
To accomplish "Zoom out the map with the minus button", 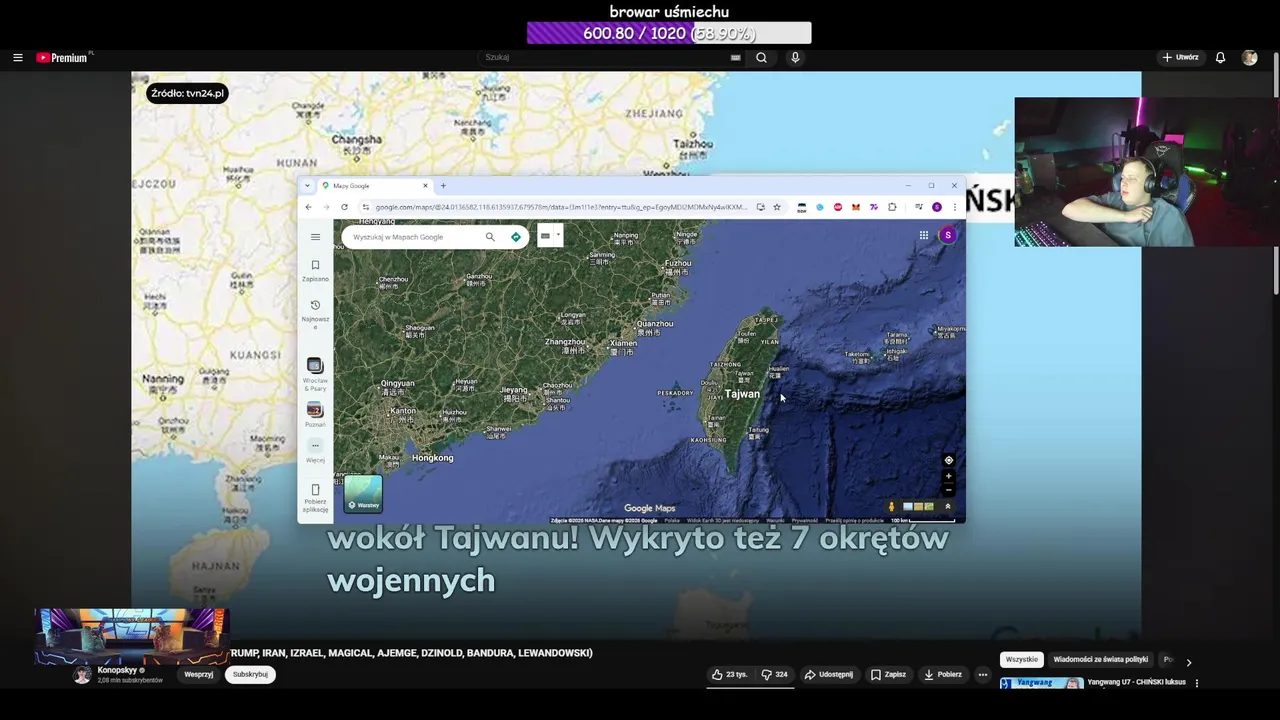I will point(949,489).
